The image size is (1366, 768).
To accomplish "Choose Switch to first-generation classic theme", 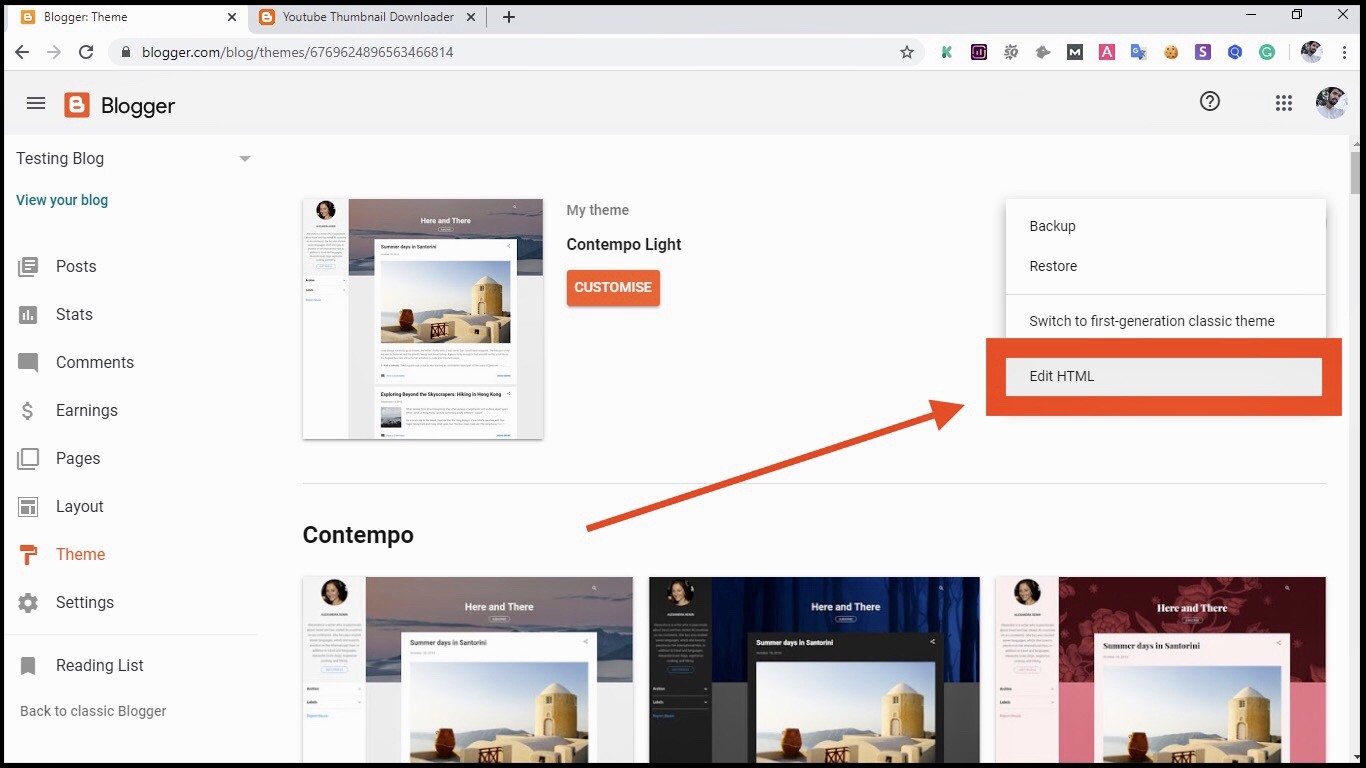I will 1166,321.
